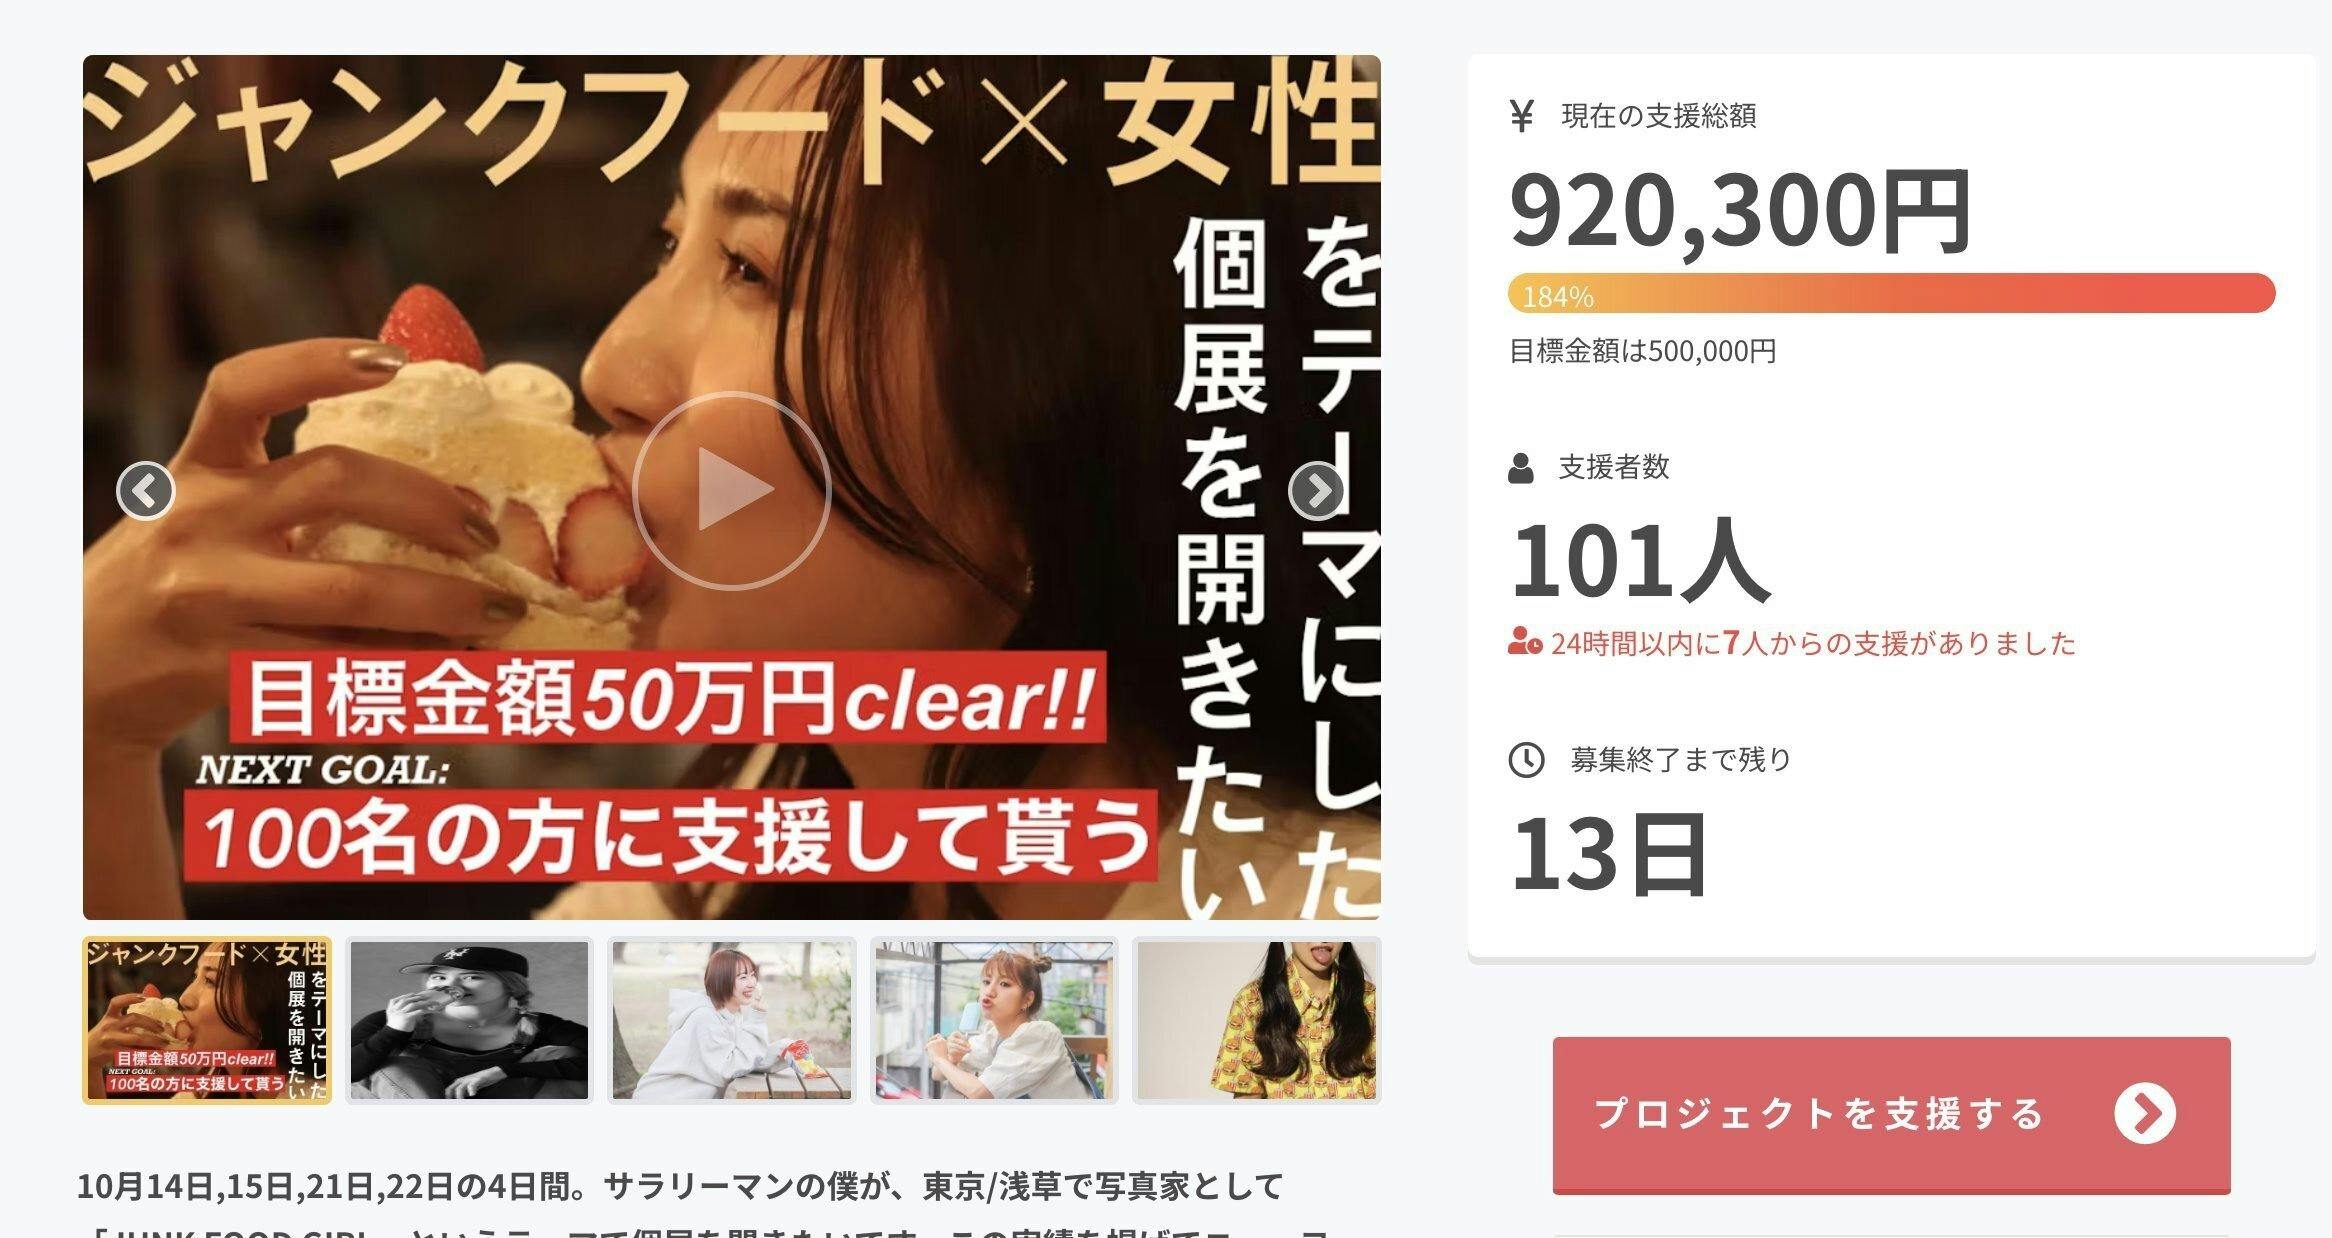Screen dimensions: 2332x1238
Task: Select the first highlighted cake thumbnail
Action: pyautogui.click(x=207, y=1020)
